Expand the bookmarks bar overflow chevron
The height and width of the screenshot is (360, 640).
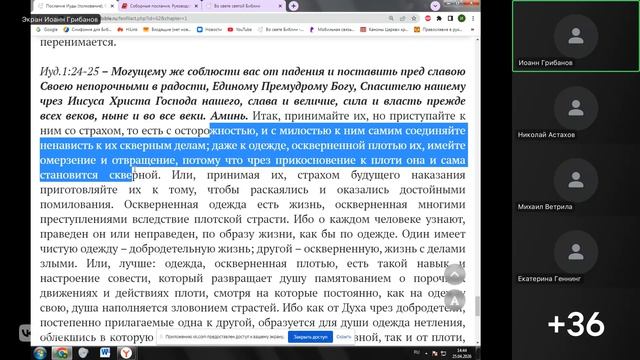472,29
